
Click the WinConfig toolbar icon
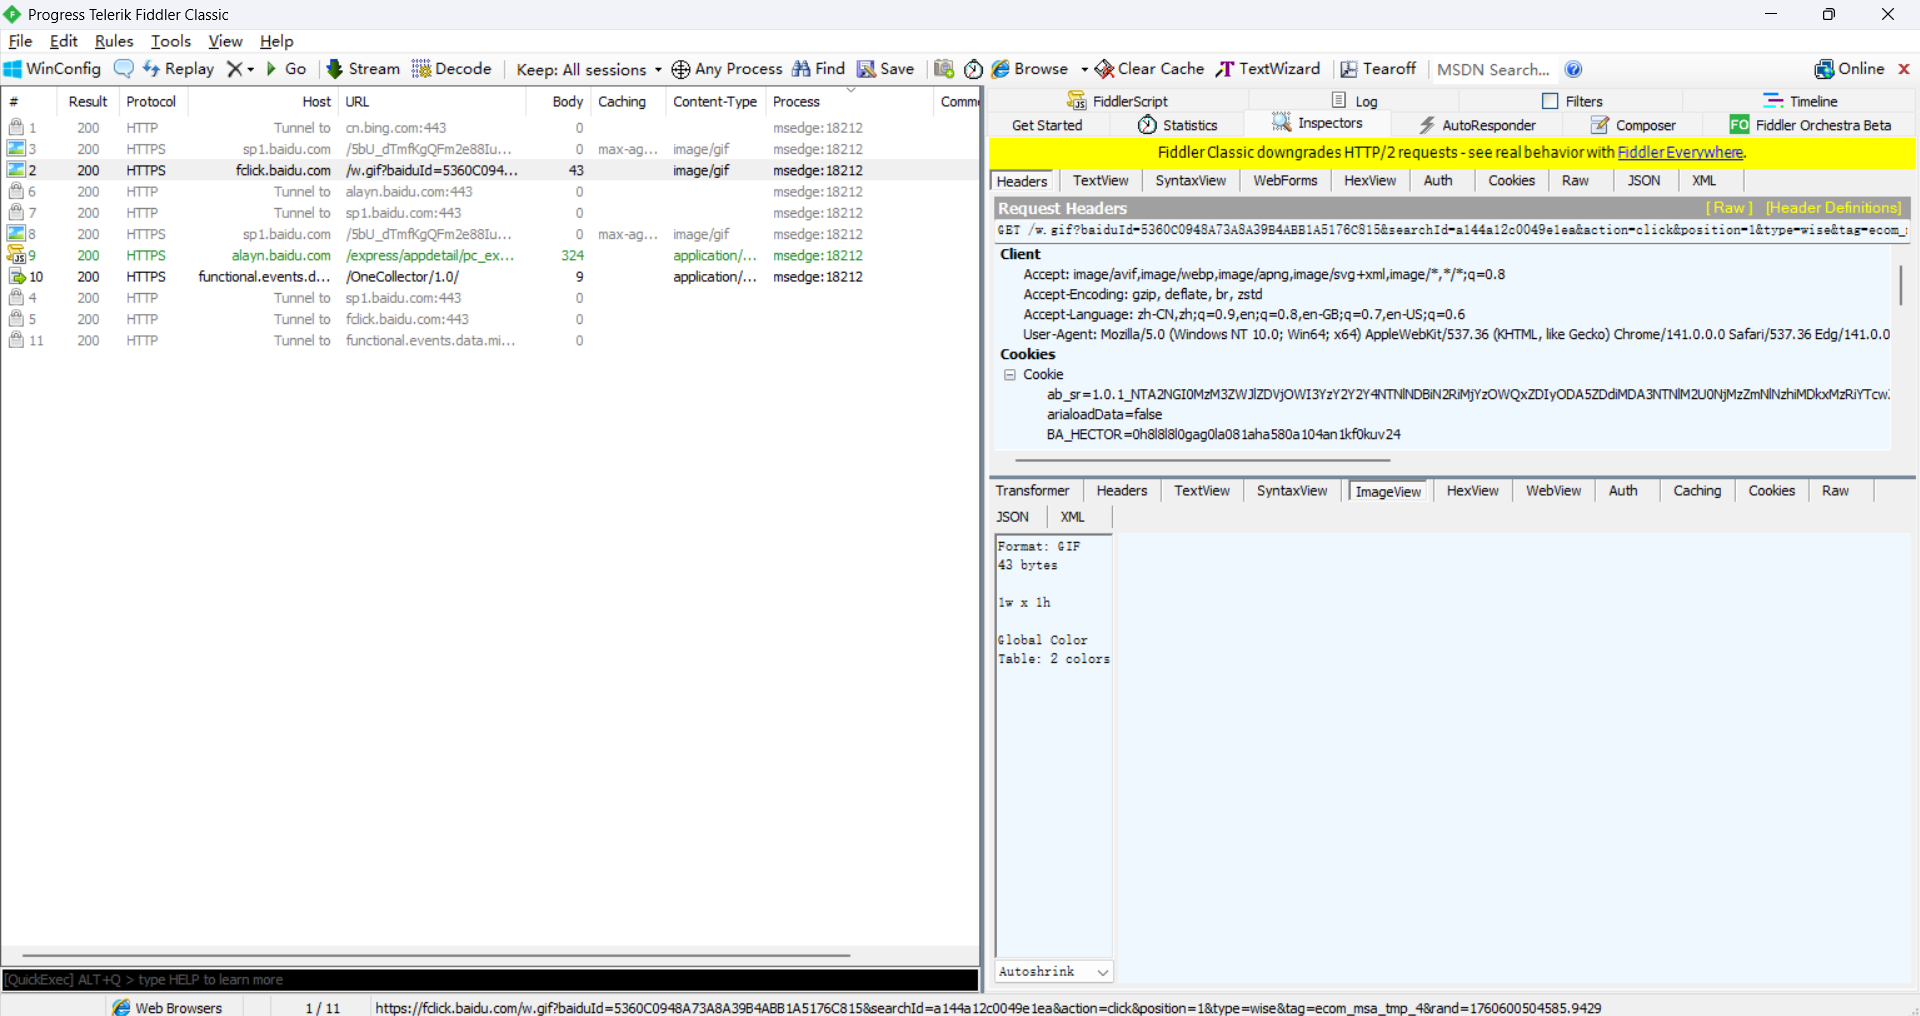click(x=12, y=69)
